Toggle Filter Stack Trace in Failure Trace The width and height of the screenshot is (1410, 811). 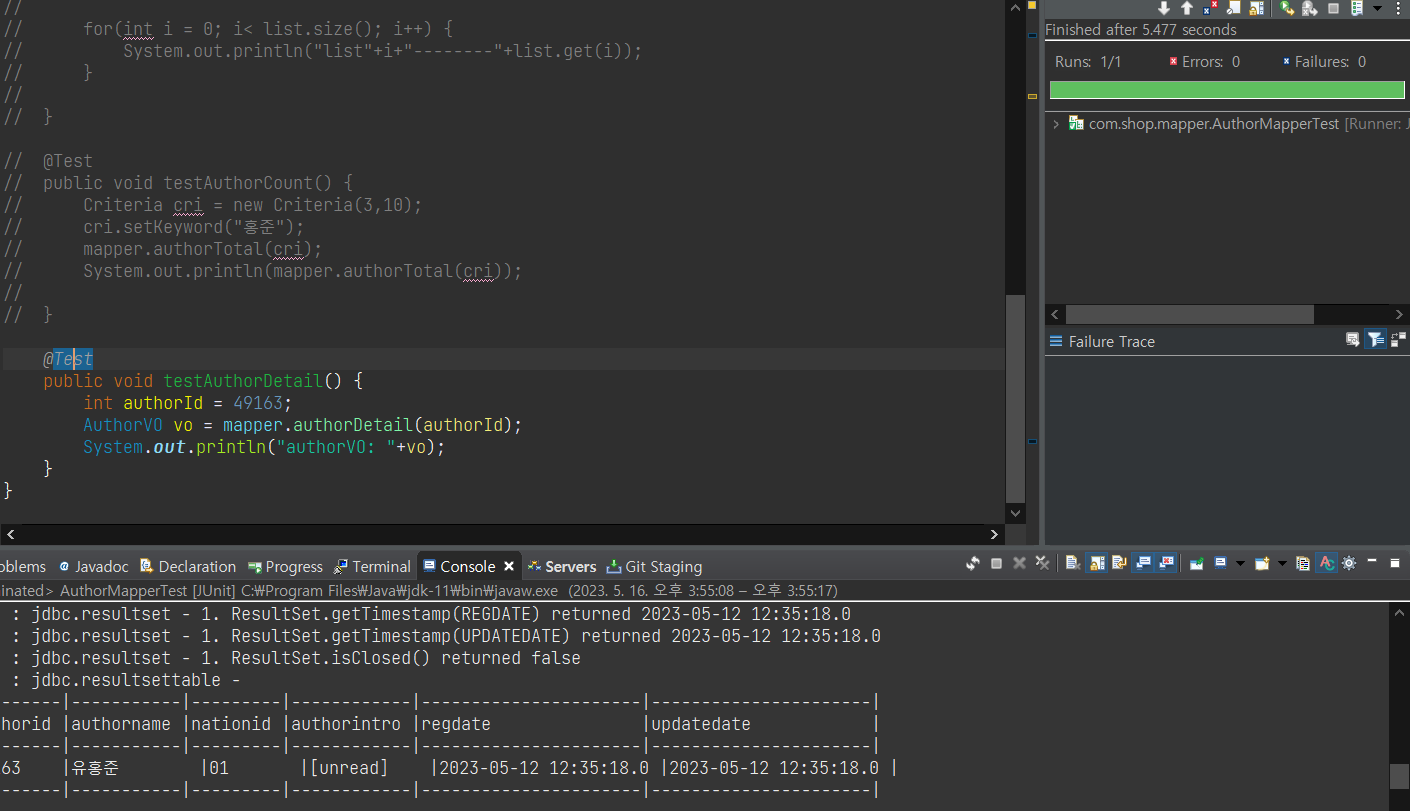[x=1376, y=340]
